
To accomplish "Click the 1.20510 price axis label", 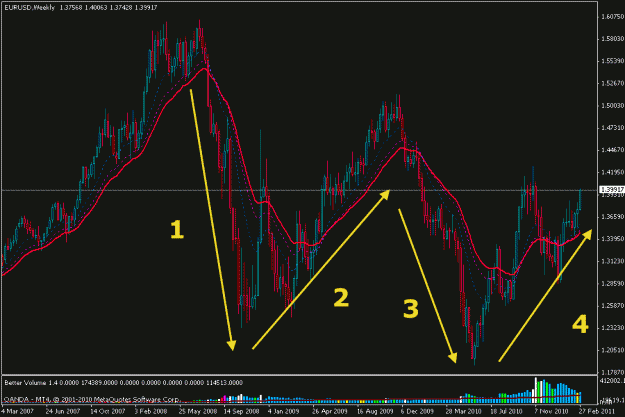I will [612, 350].
